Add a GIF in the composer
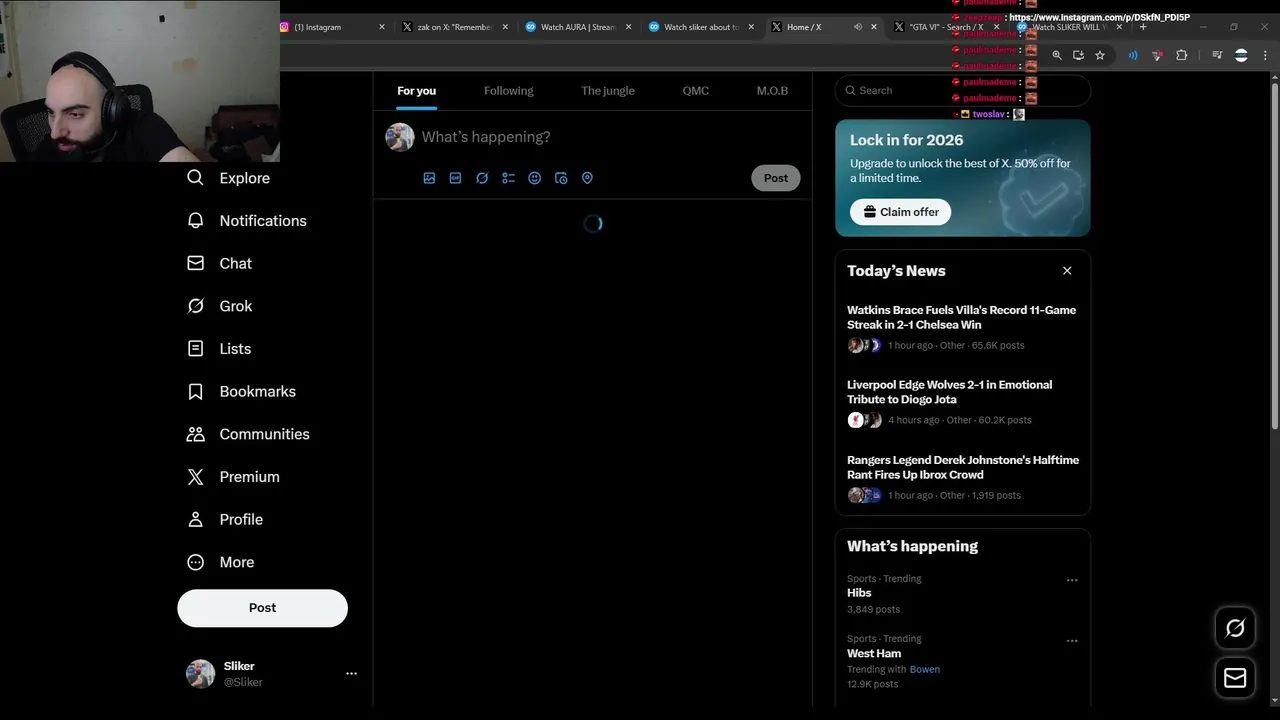This screenshot has width=1280, height=720. [x=455, y=178]
